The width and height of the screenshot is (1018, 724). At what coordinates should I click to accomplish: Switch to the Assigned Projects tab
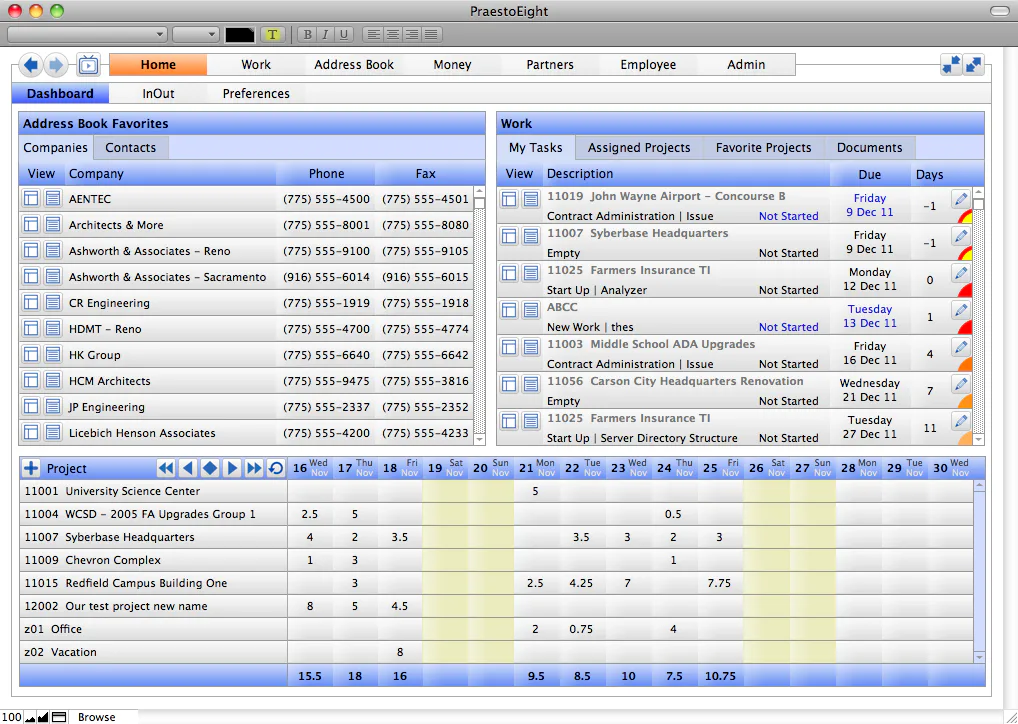coord(639,147)
